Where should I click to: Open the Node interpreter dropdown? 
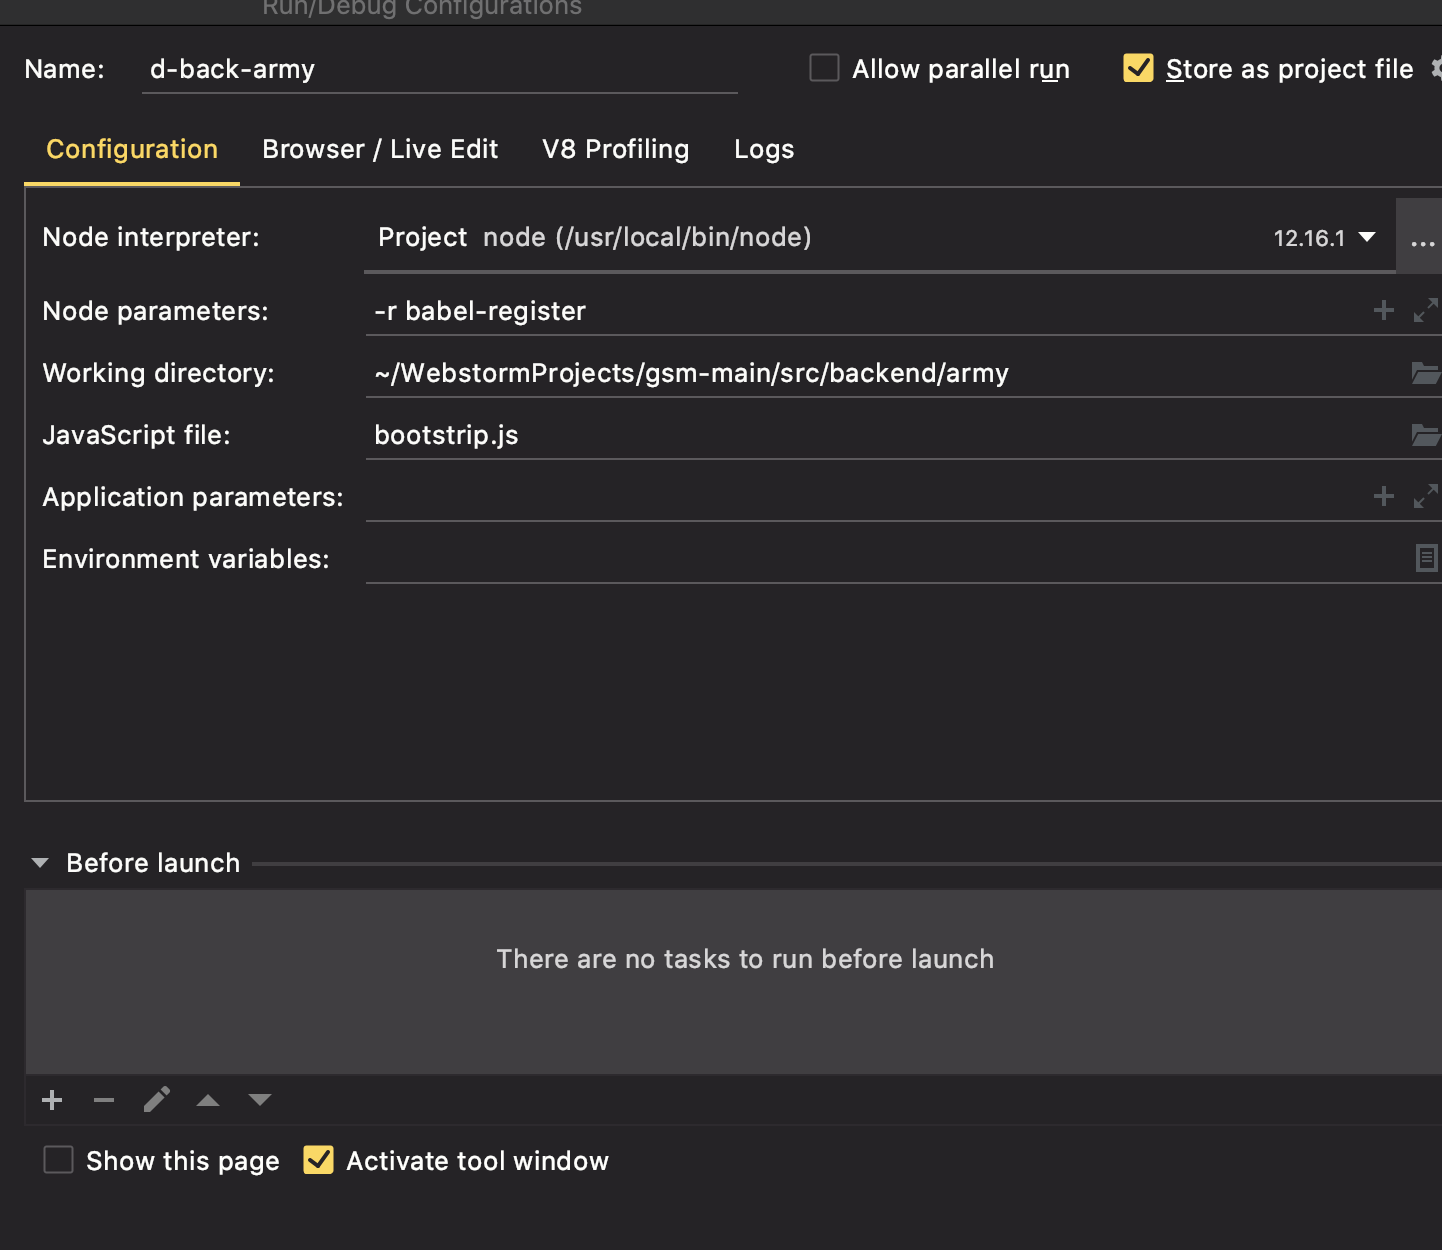(1367, 238)
